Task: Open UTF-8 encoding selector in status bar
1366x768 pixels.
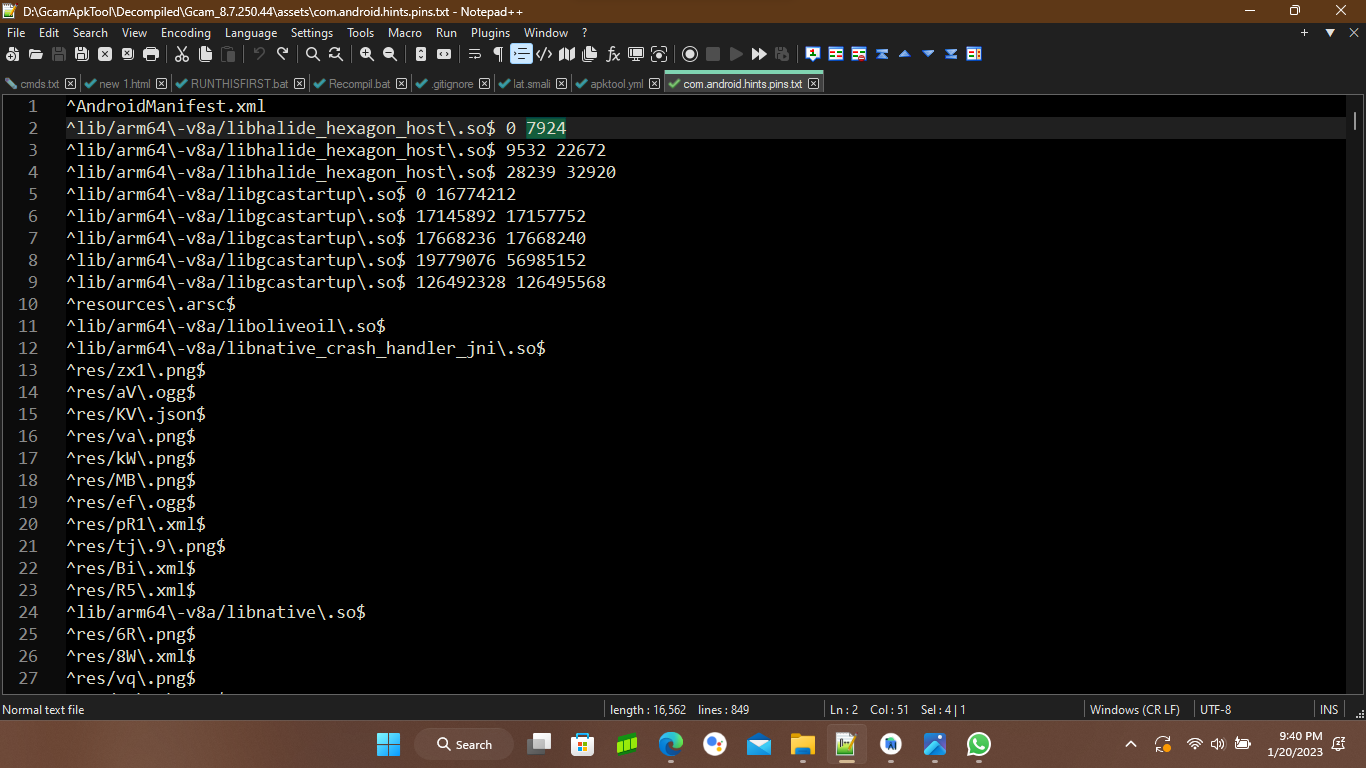Action: coord(1216,710)
